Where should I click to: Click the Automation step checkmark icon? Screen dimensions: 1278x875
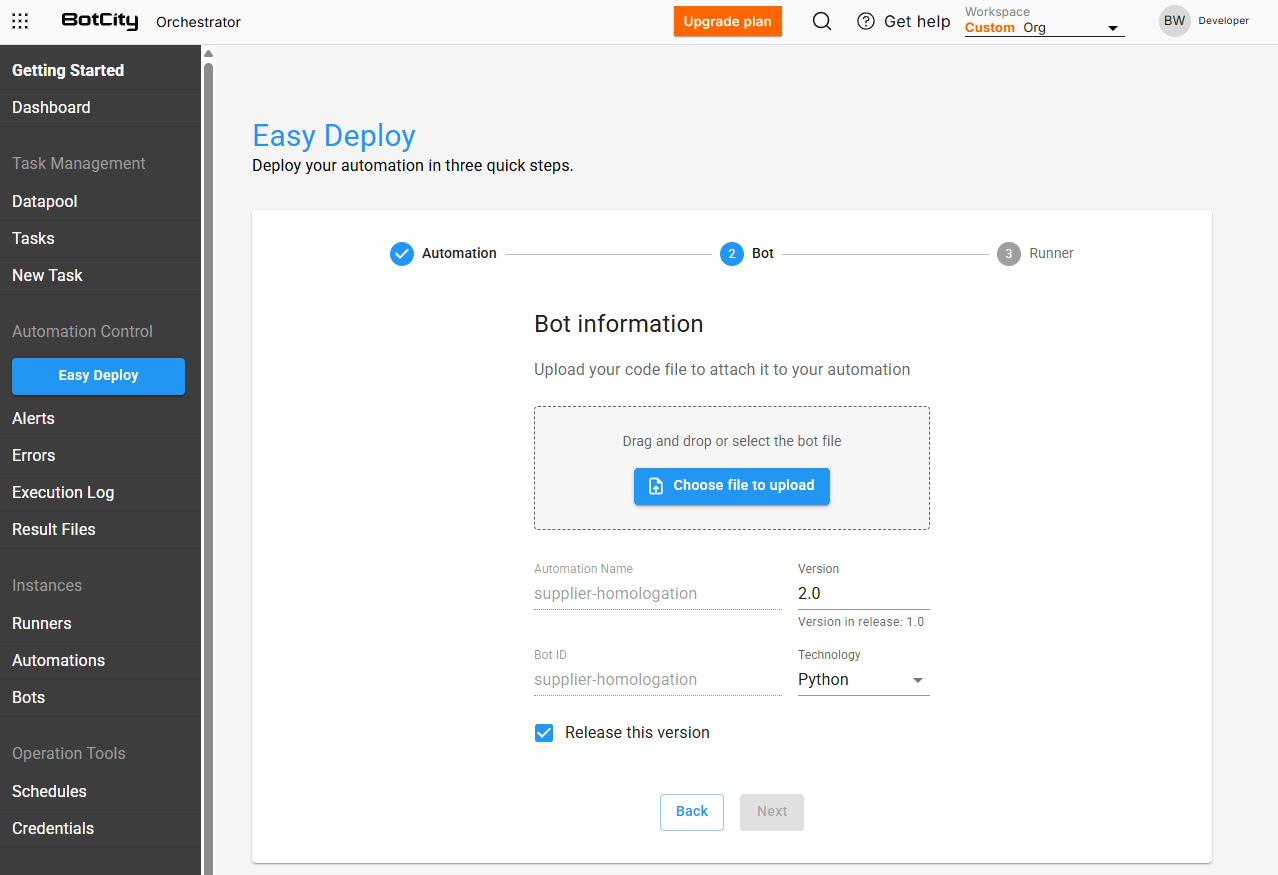(x=401, y=254)
